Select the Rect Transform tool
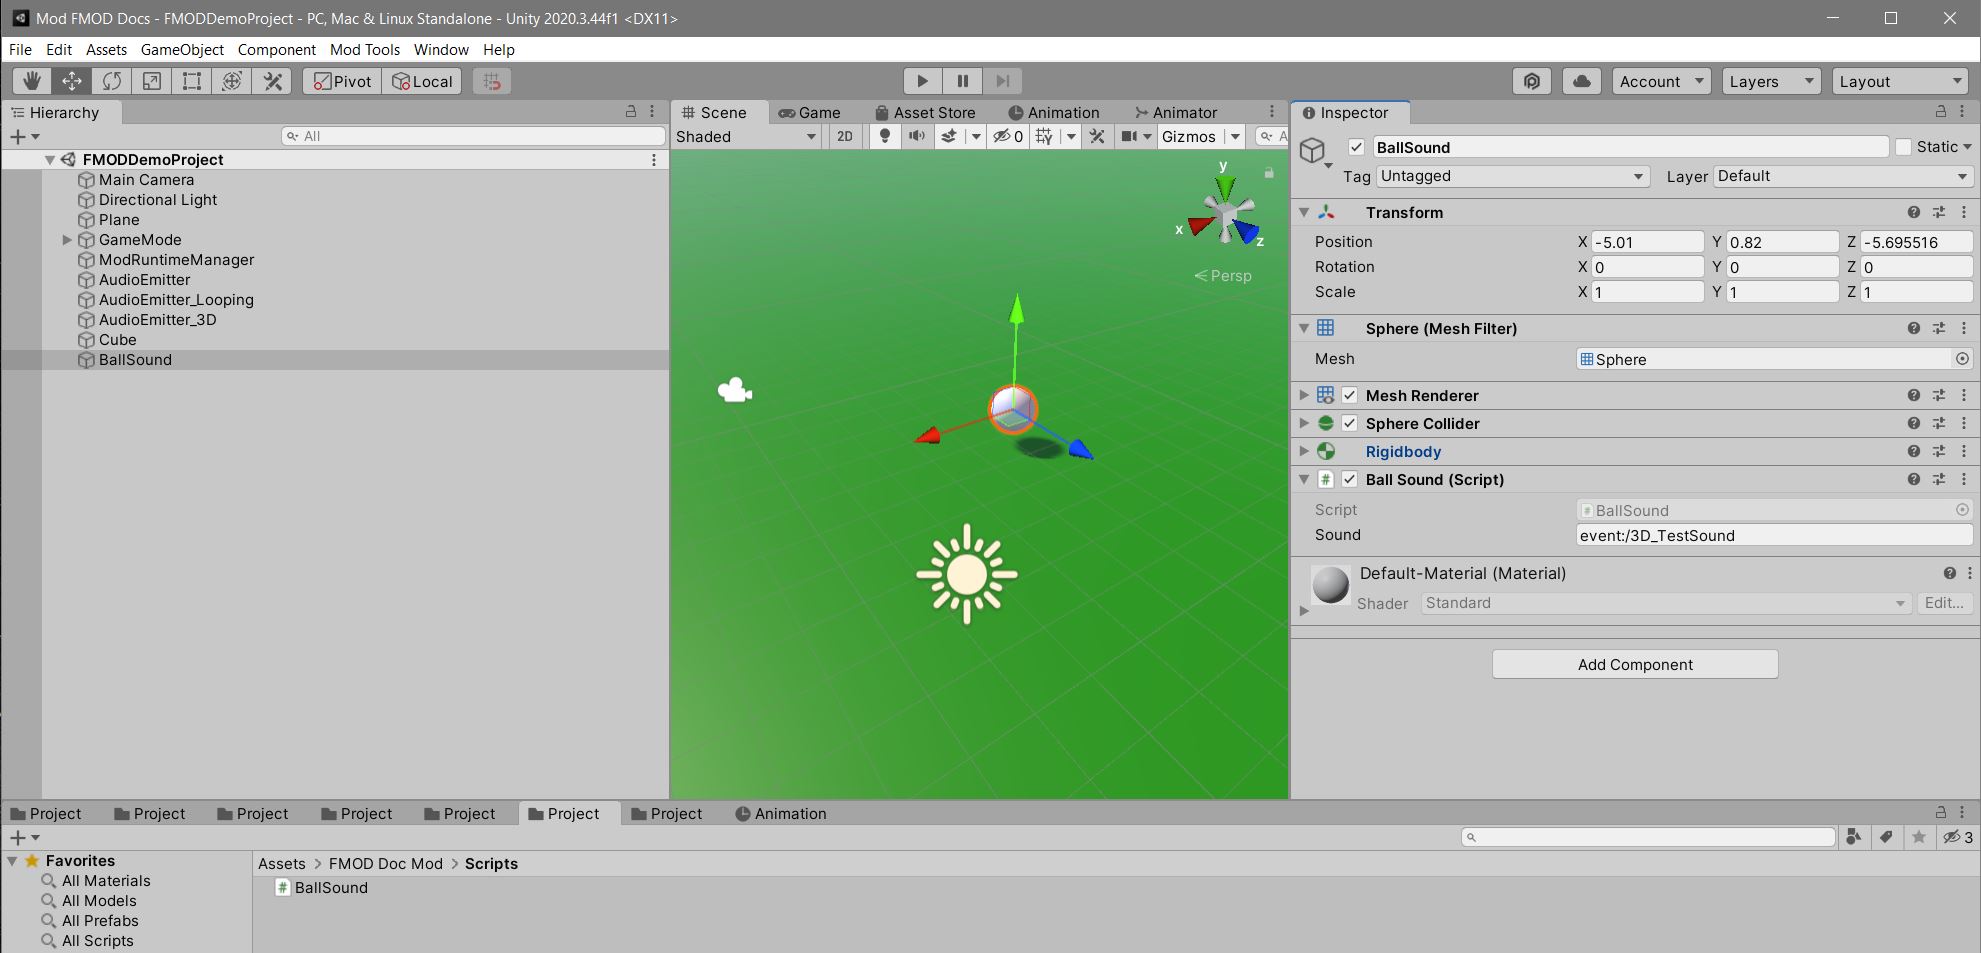 click(191, 81)
